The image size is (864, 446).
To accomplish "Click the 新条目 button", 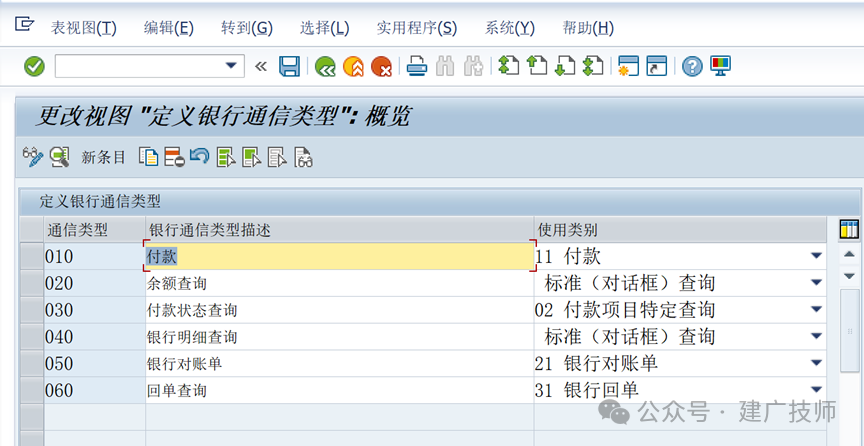I will click(x=104, y=158).
